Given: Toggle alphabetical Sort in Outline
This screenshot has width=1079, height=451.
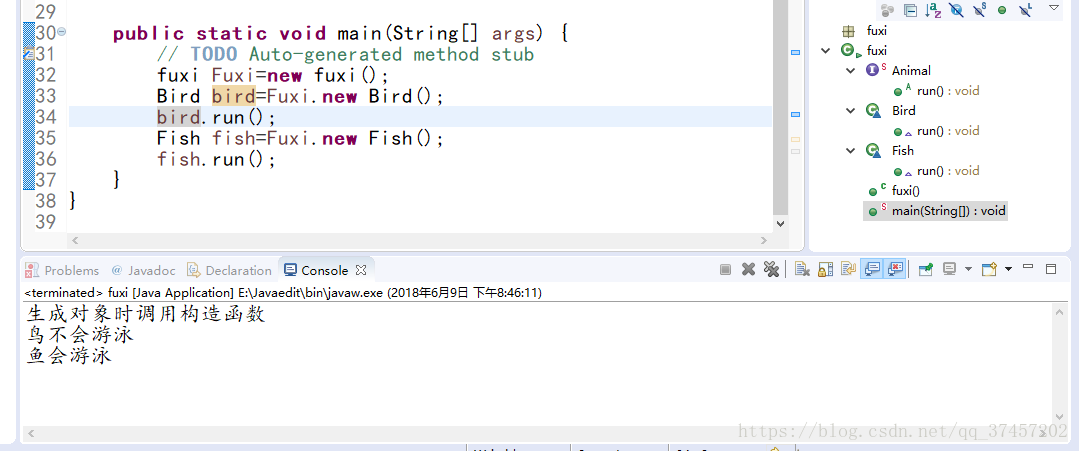Looking at the screenshot, I should pos(933,10).
